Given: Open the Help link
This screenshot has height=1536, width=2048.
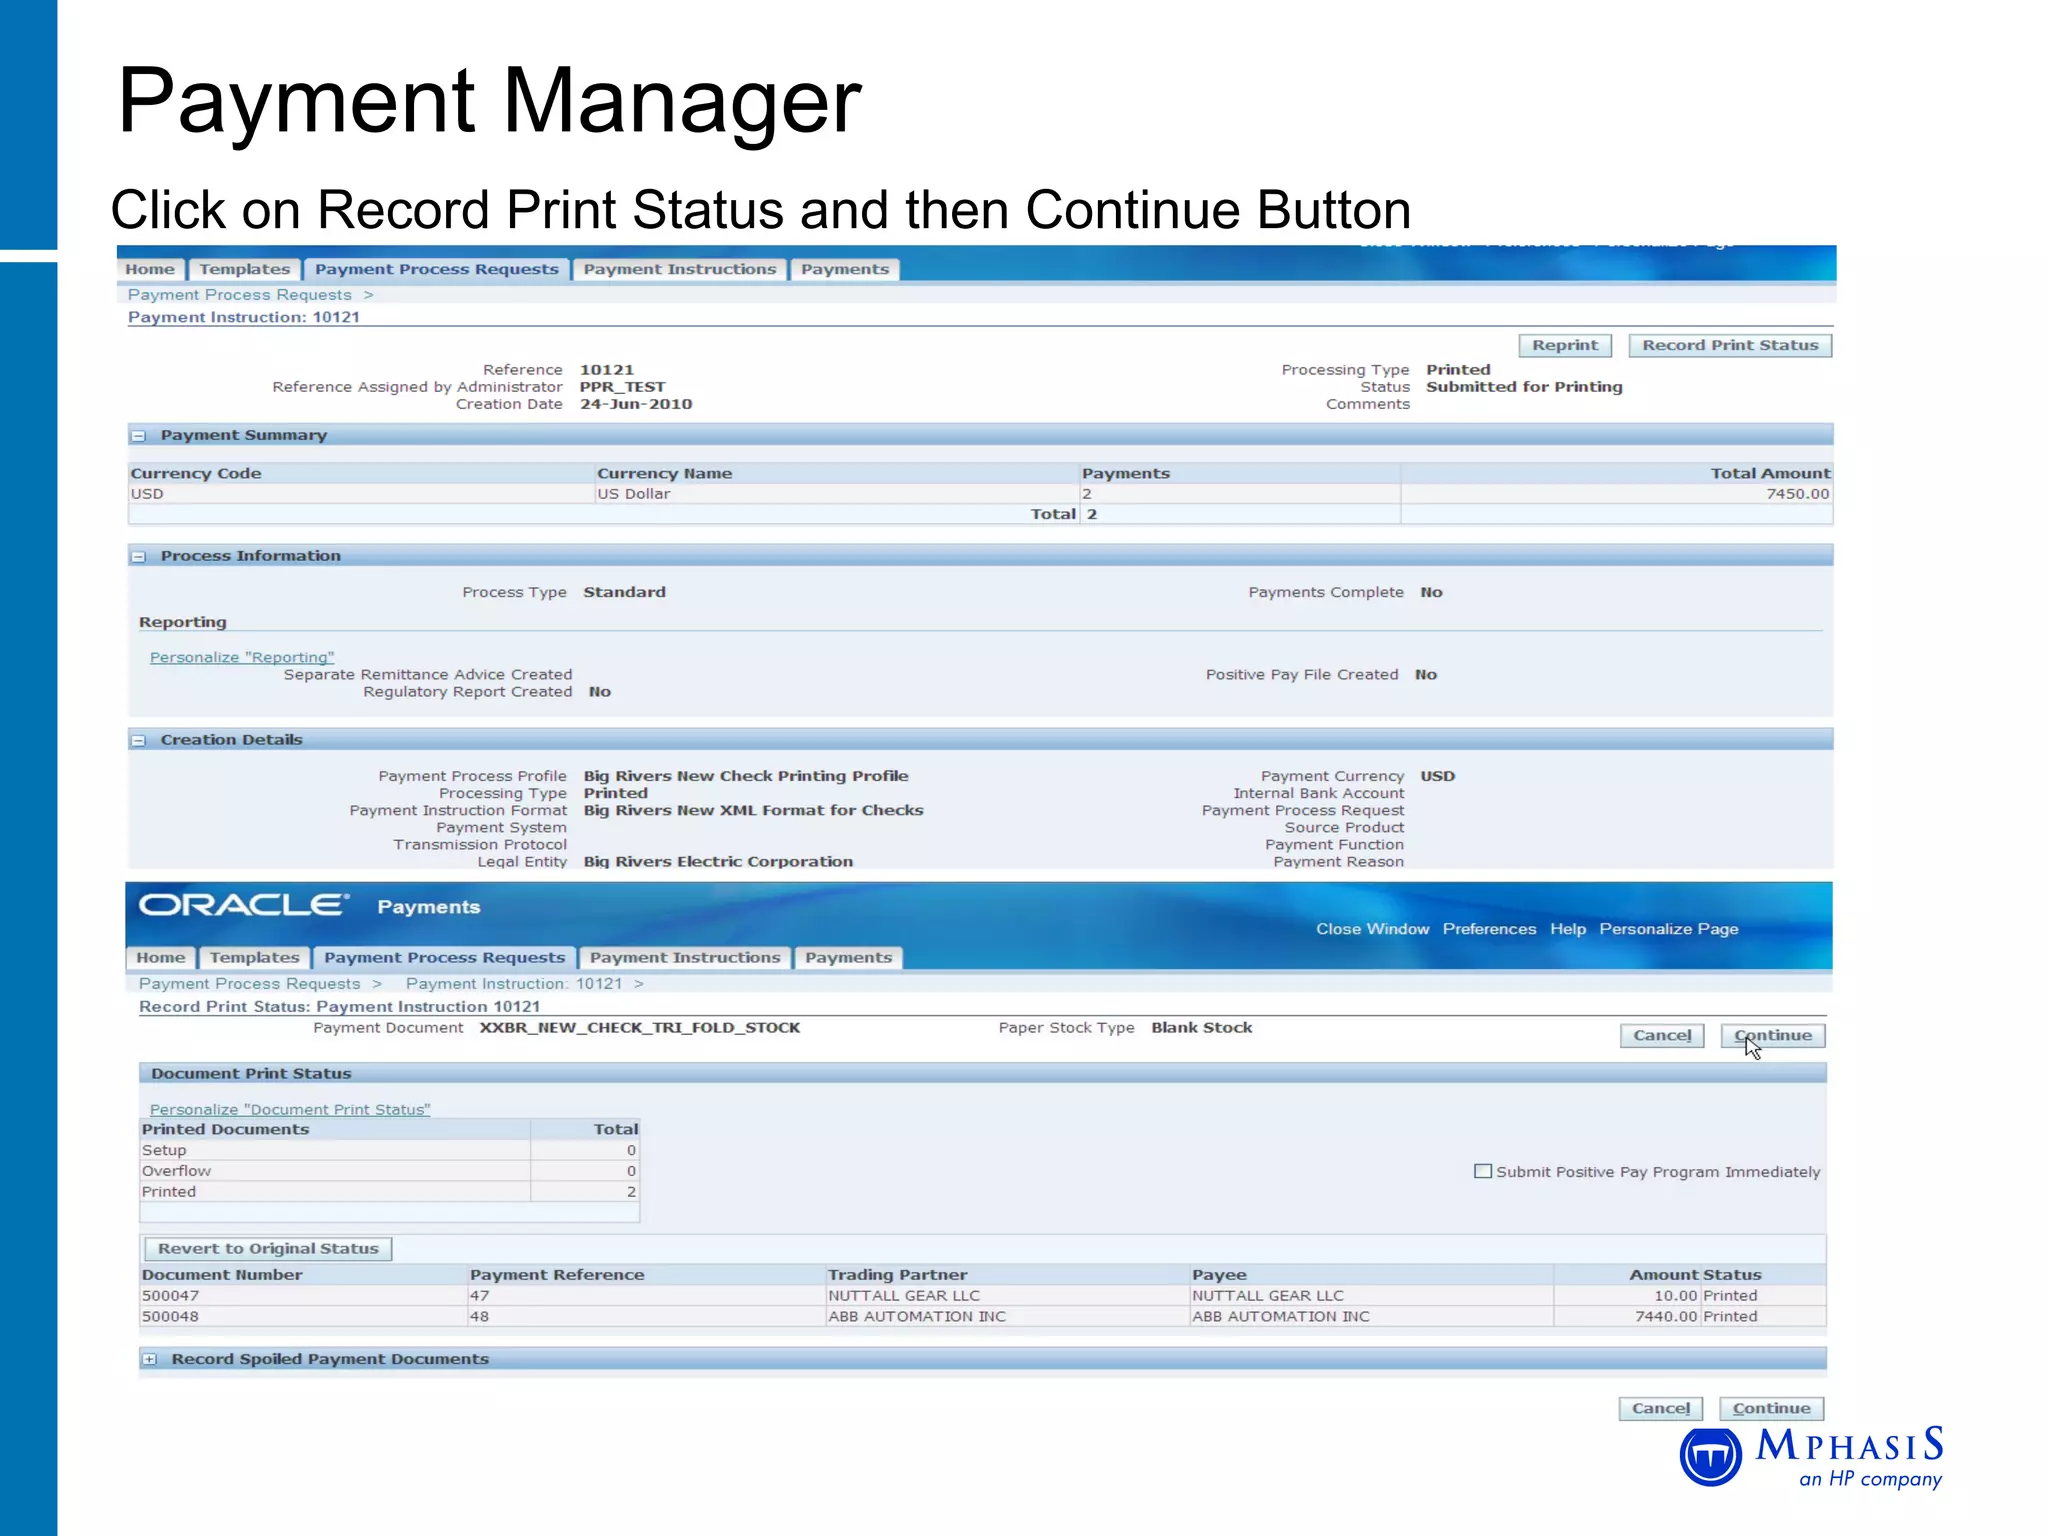Looking at the screenshot, I should pos(1568,929).
